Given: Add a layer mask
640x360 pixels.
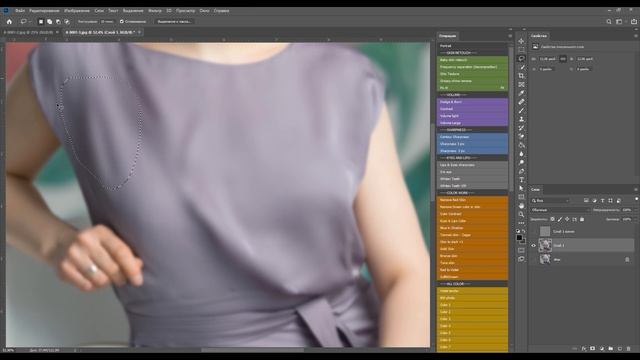Looking at the screenshot, I should [593, 349].
